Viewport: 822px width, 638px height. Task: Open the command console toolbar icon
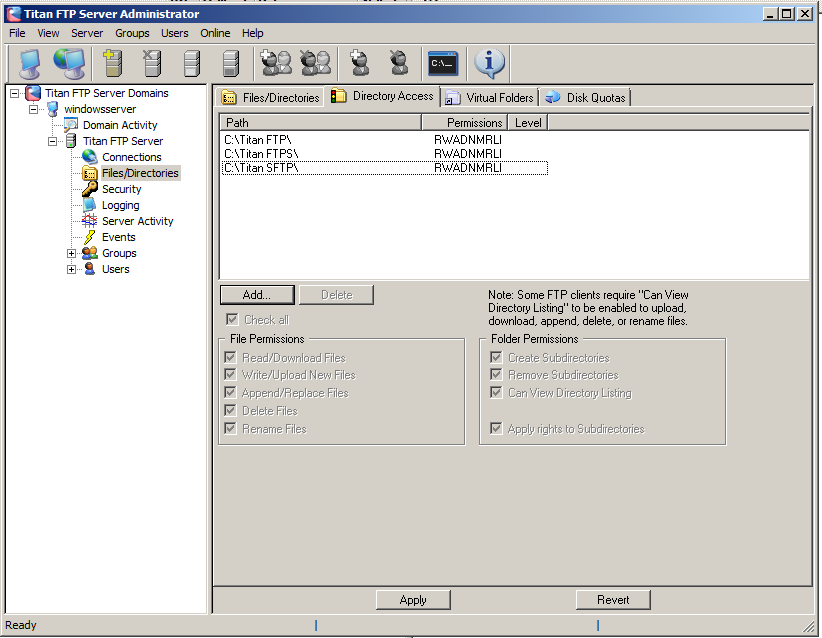tap(442, 63)
